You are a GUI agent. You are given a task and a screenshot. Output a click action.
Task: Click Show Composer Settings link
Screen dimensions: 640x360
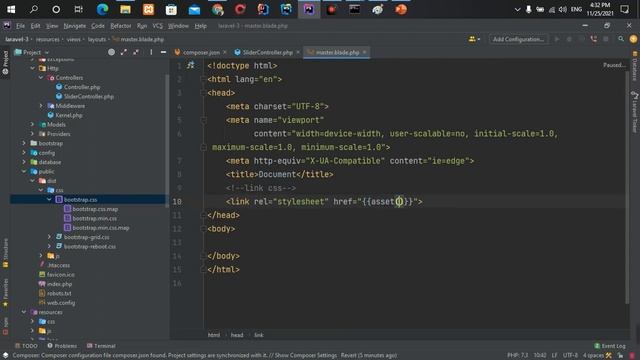point(306,355)
